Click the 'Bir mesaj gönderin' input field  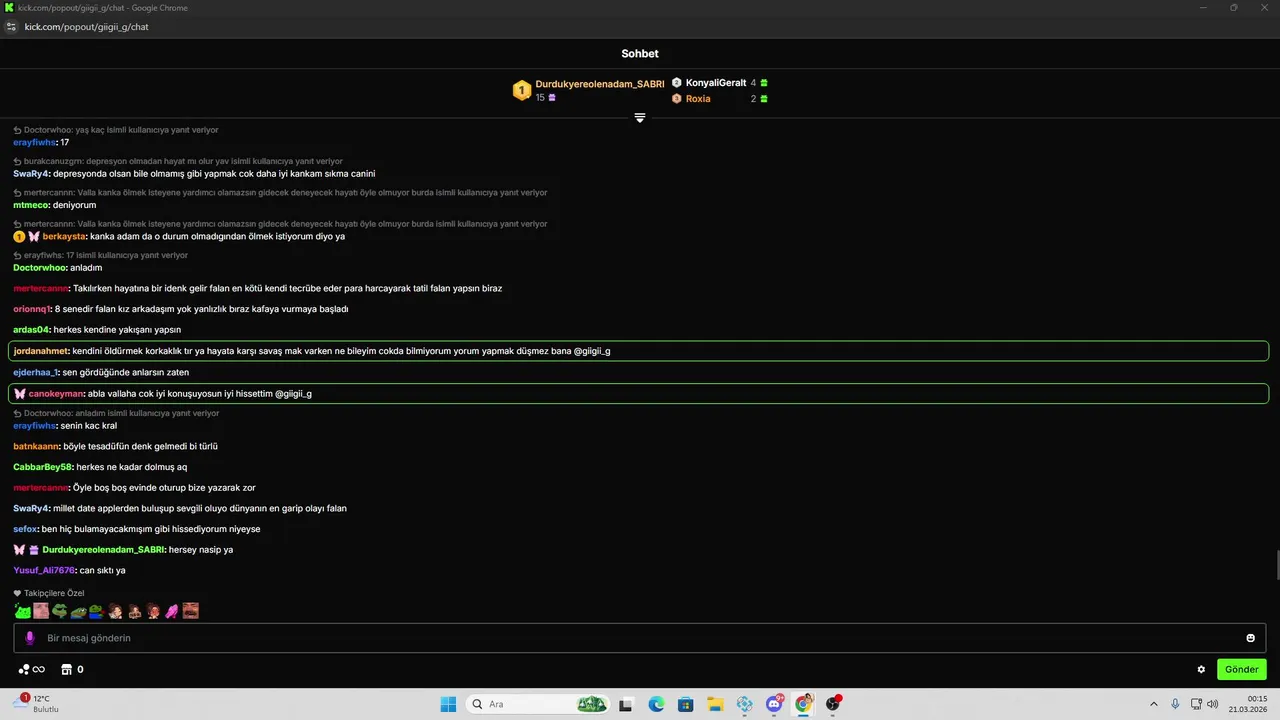pos(640,638)
